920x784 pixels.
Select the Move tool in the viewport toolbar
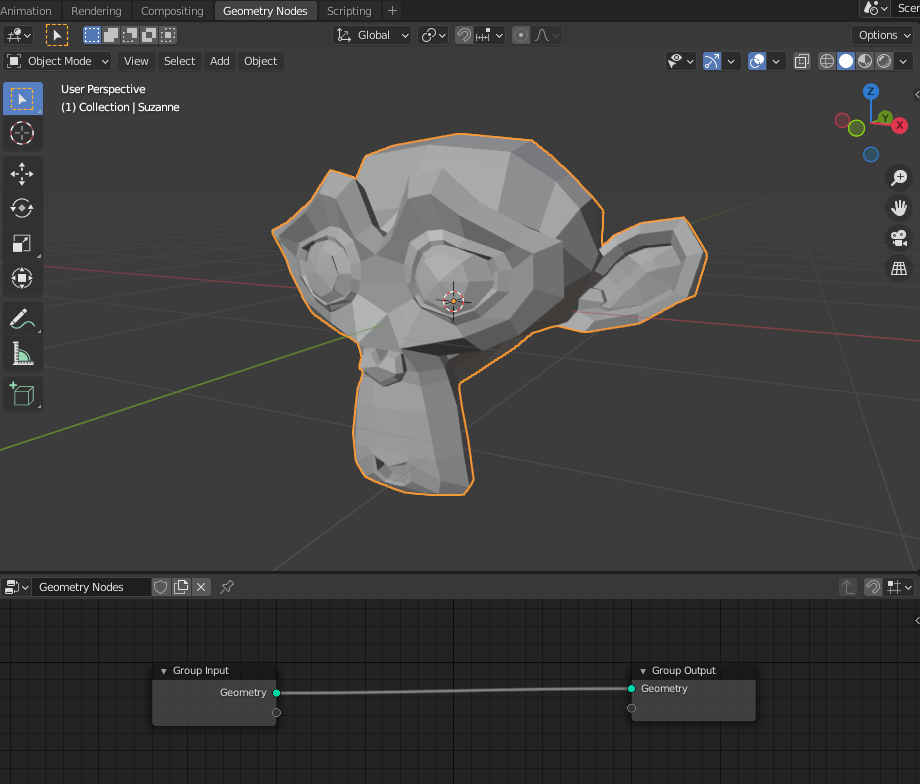pyautogui.click(x=22, y=173)
